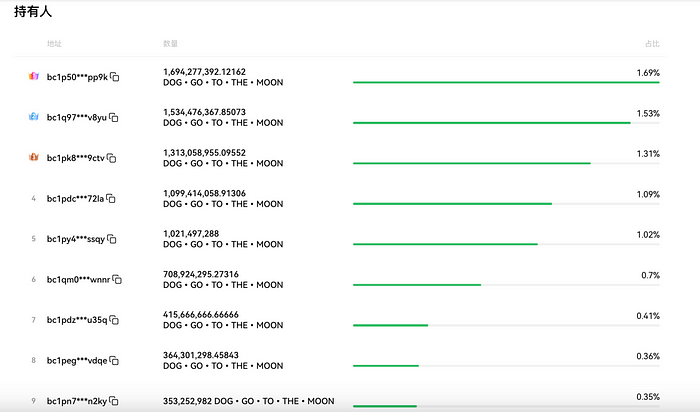Click the second-place rank medal icon
Screen dimensions: 700x412
(33, 117)
